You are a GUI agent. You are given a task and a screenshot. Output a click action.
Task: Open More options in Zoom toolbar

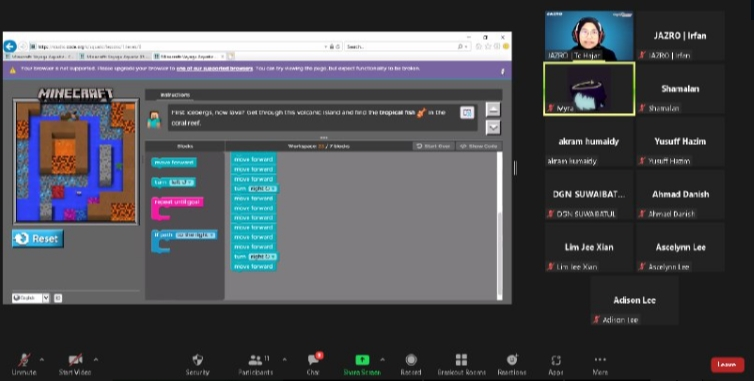tap(600, 364)
